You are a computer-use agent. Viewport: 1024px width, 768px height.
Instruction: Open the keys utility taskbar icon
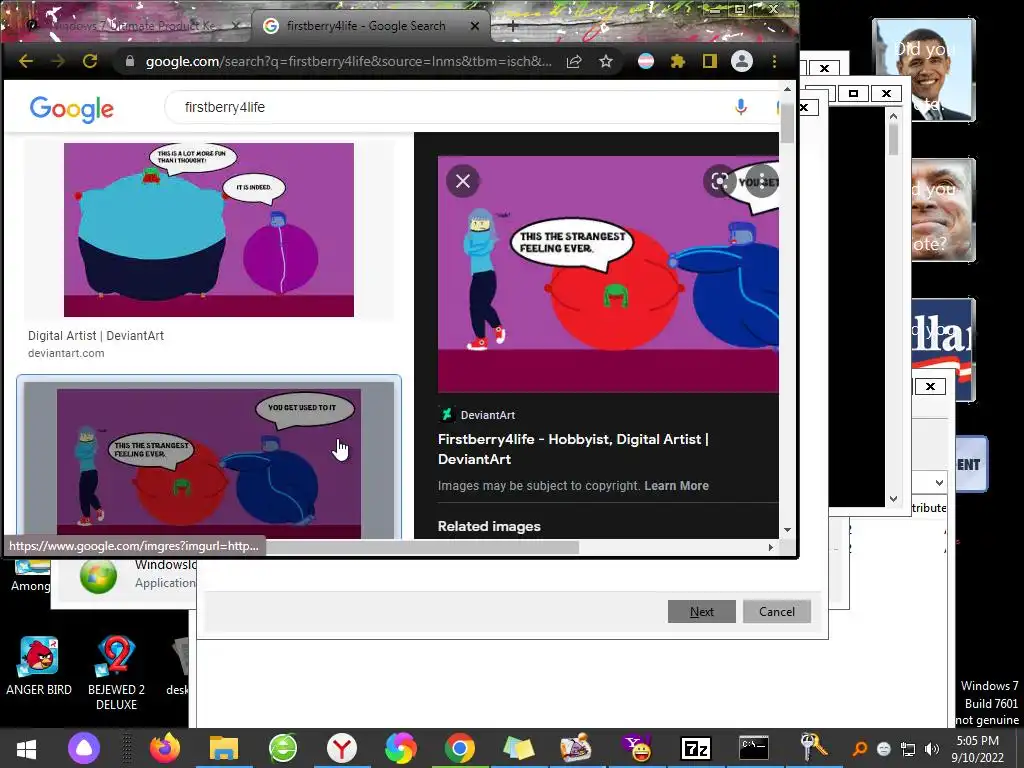pos(813,747)
